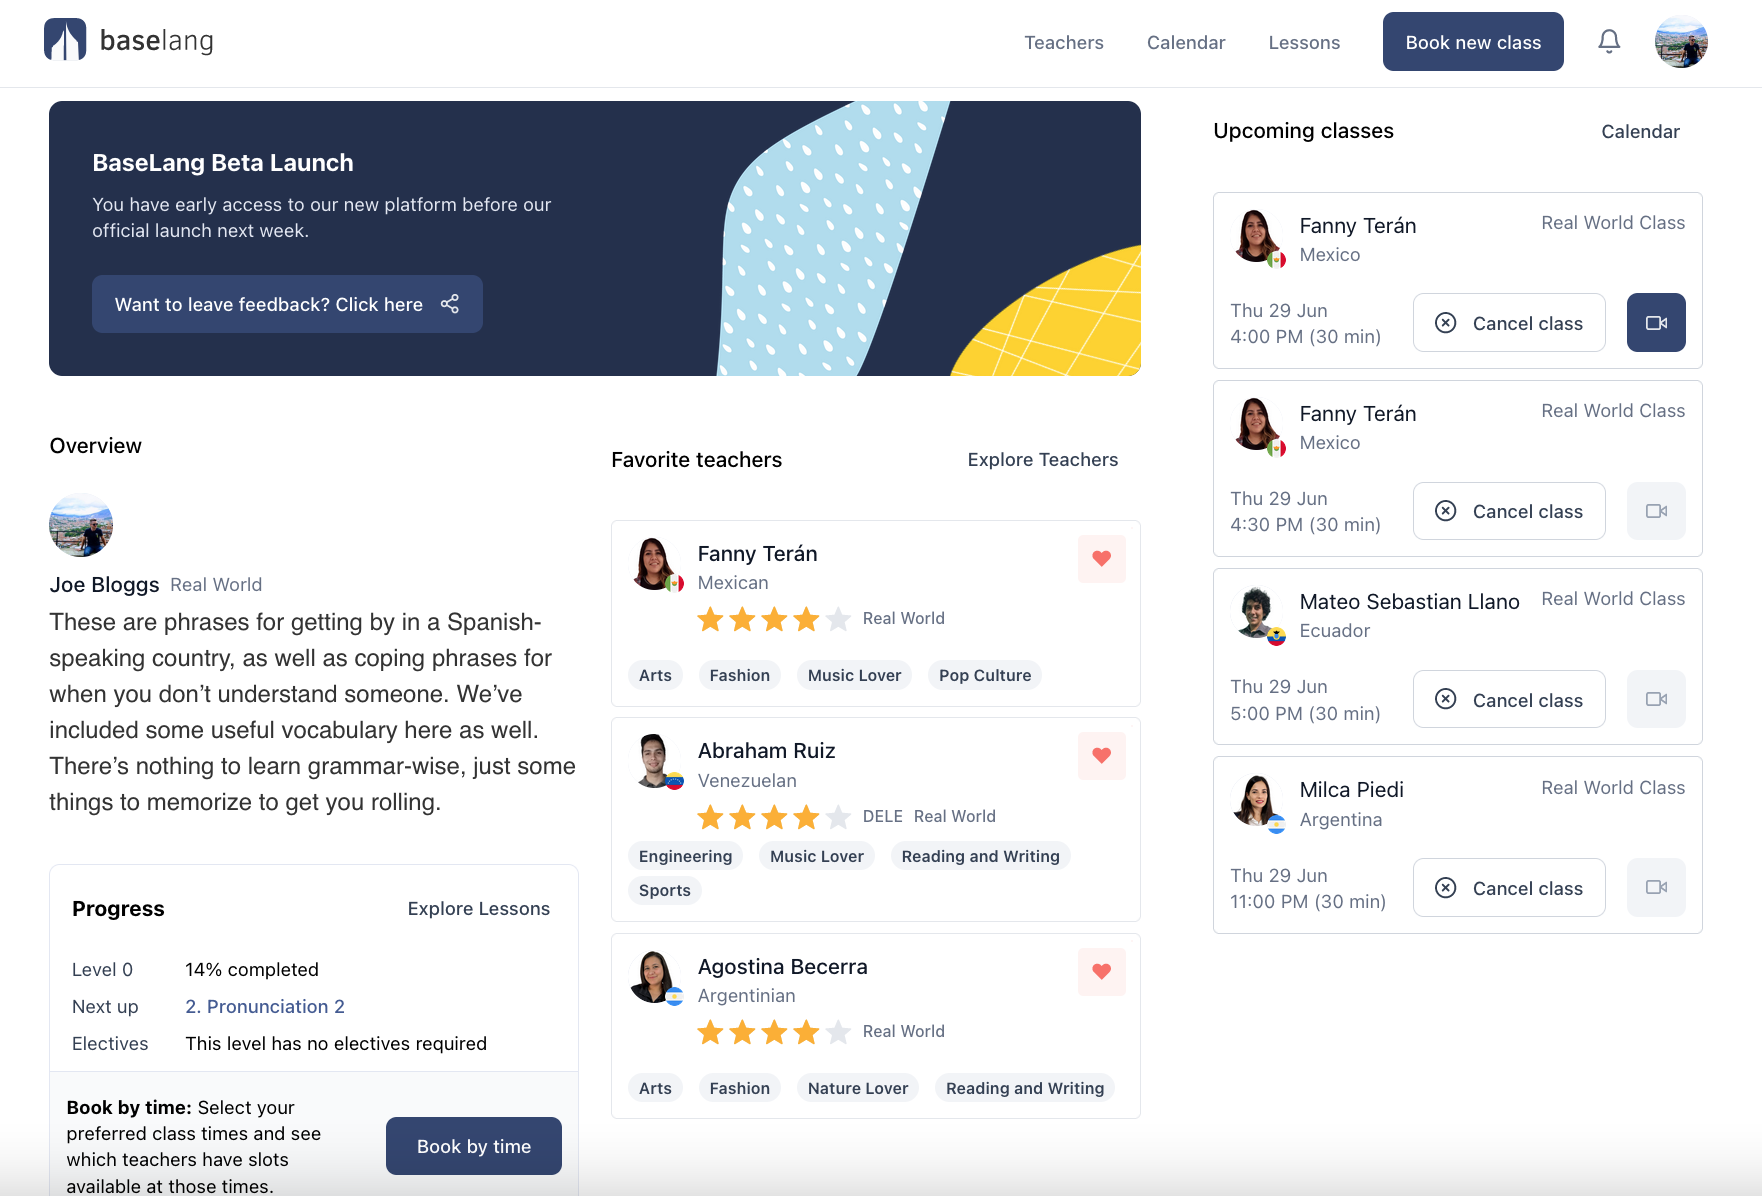This screenshot has height=1196, width=1762.
Task: Click Fanny Terán's photo in favorite teachers
Action: 655,564
